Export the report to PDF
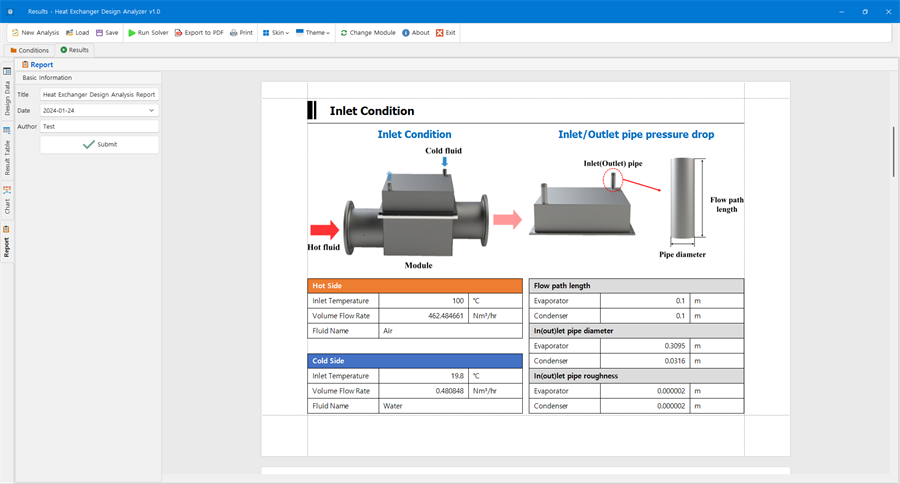The image size is (900, 484). (199, 33)
